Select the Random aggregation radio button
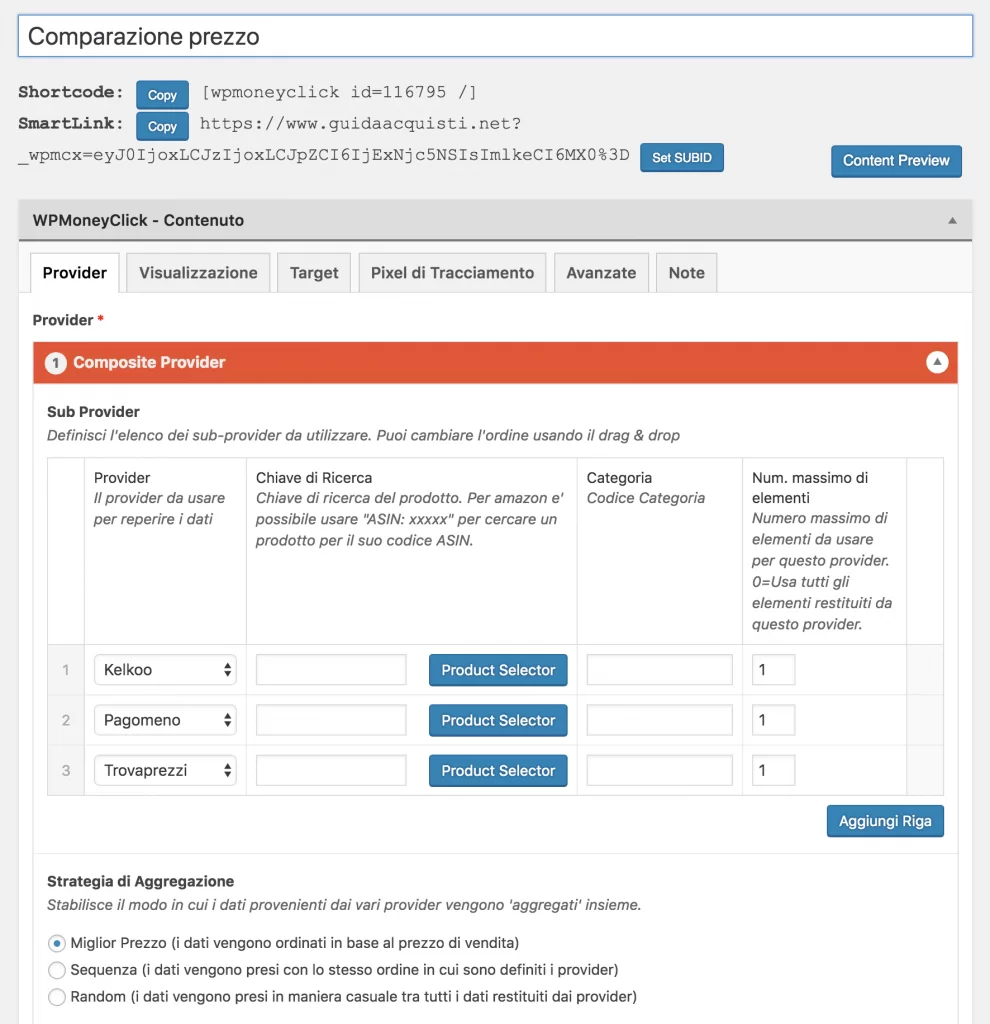This screenshot has width=990, height=1024. [x=57, y=997]
